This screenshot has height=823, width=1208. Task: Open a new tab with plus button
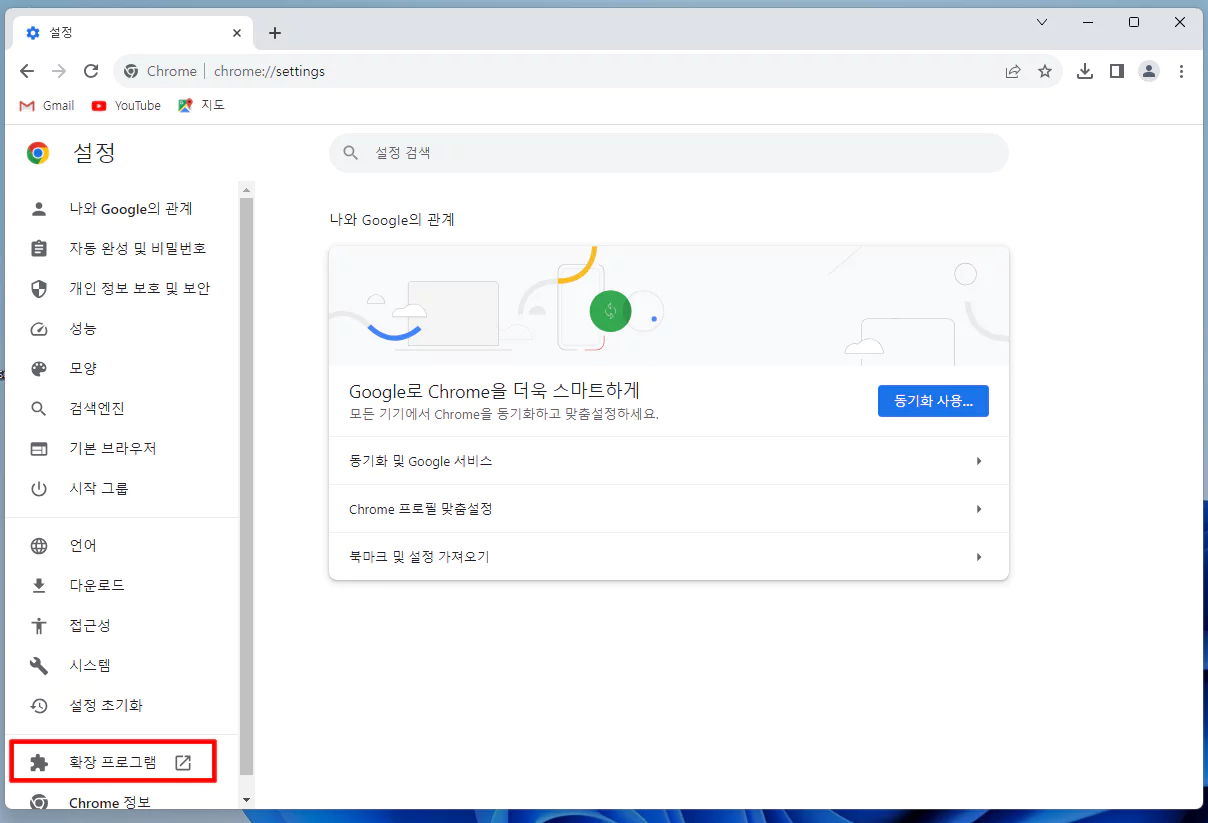[x=275, y=33]
